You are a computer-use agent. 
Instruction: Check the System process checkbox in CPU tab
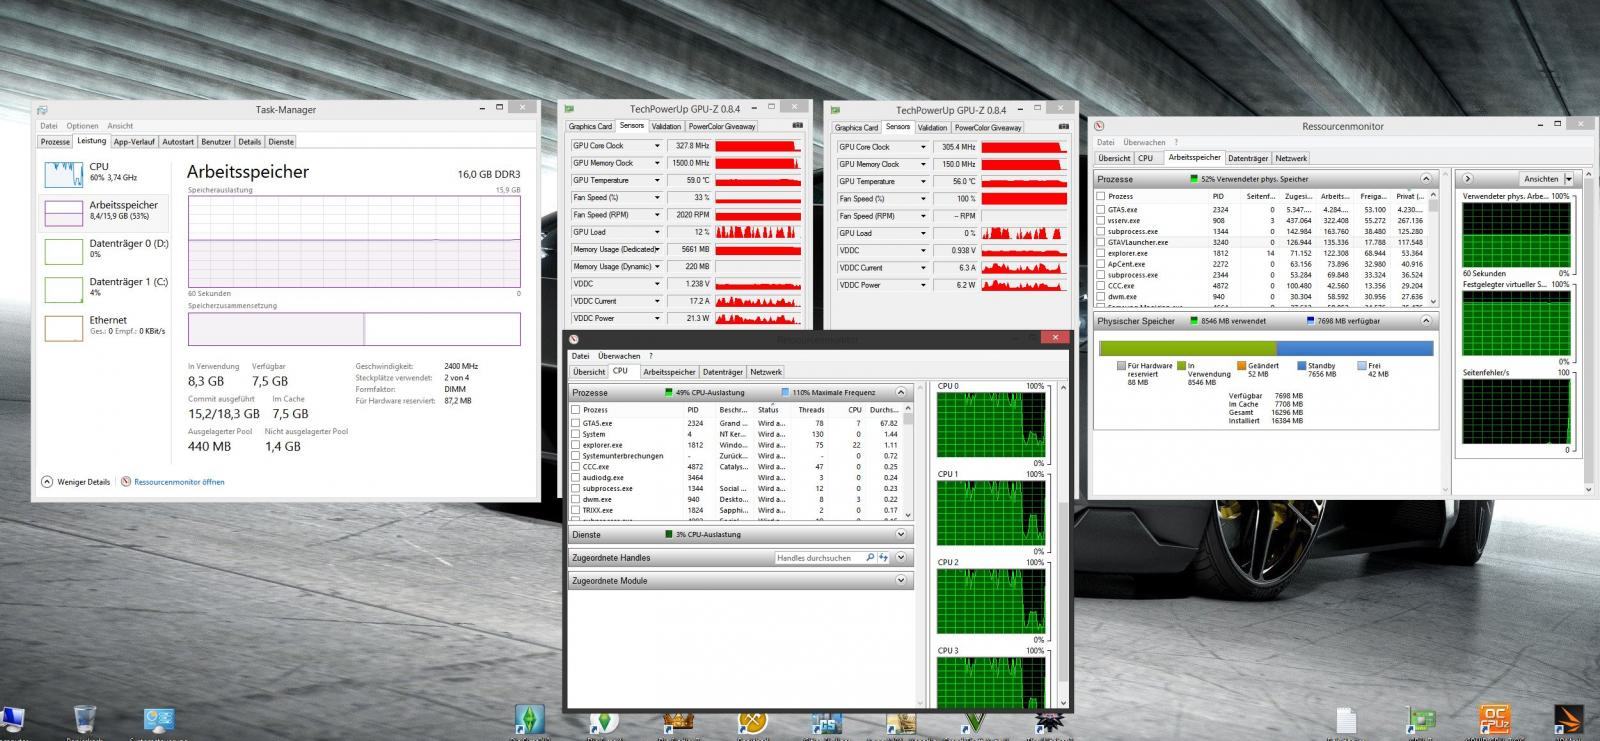click(575, 434)
